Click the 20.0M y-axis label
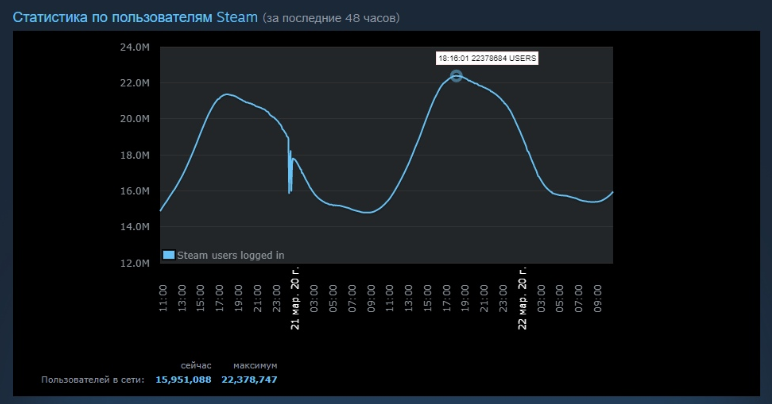Image resolution: width=772 pixels, height=404 pixels. [x=134, y=119]
